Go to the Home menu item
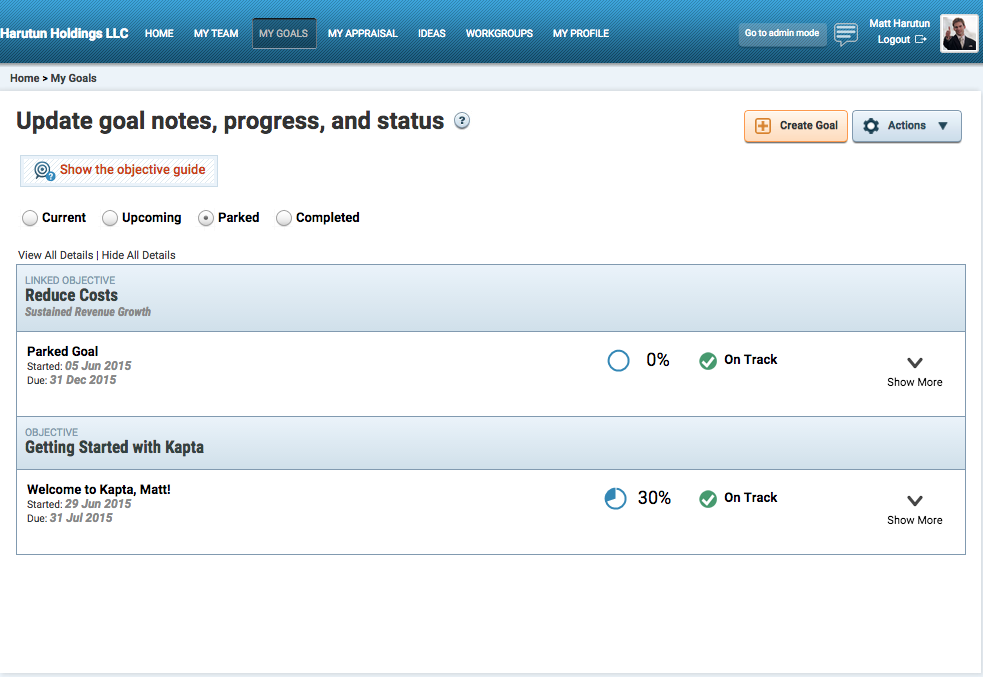Viewport: 983px width, 677px height. pyautogui.click(x=159, y=33)
